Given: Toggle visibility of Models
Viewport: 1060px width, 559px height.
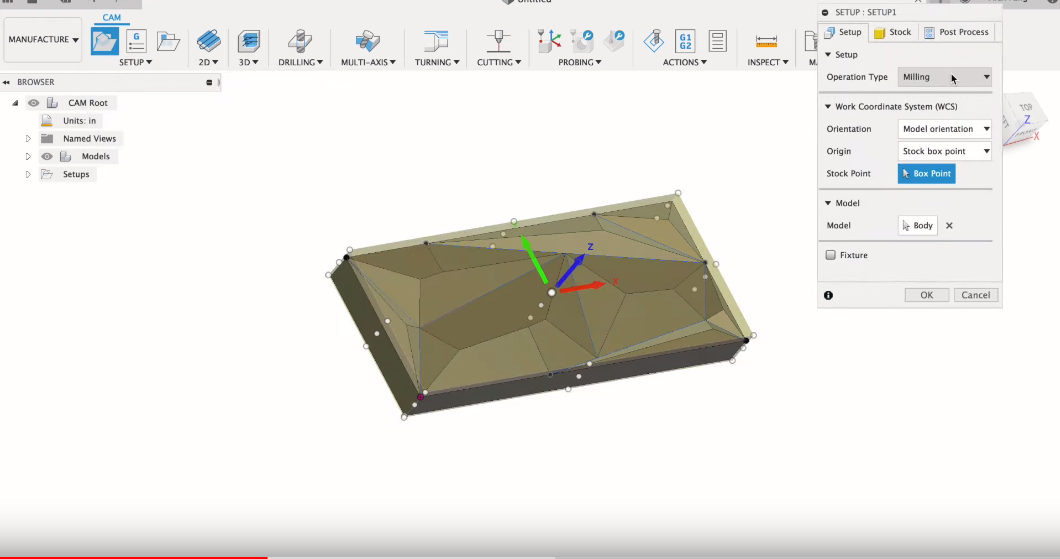Looking at the screenshot, I should click(47, 156).
